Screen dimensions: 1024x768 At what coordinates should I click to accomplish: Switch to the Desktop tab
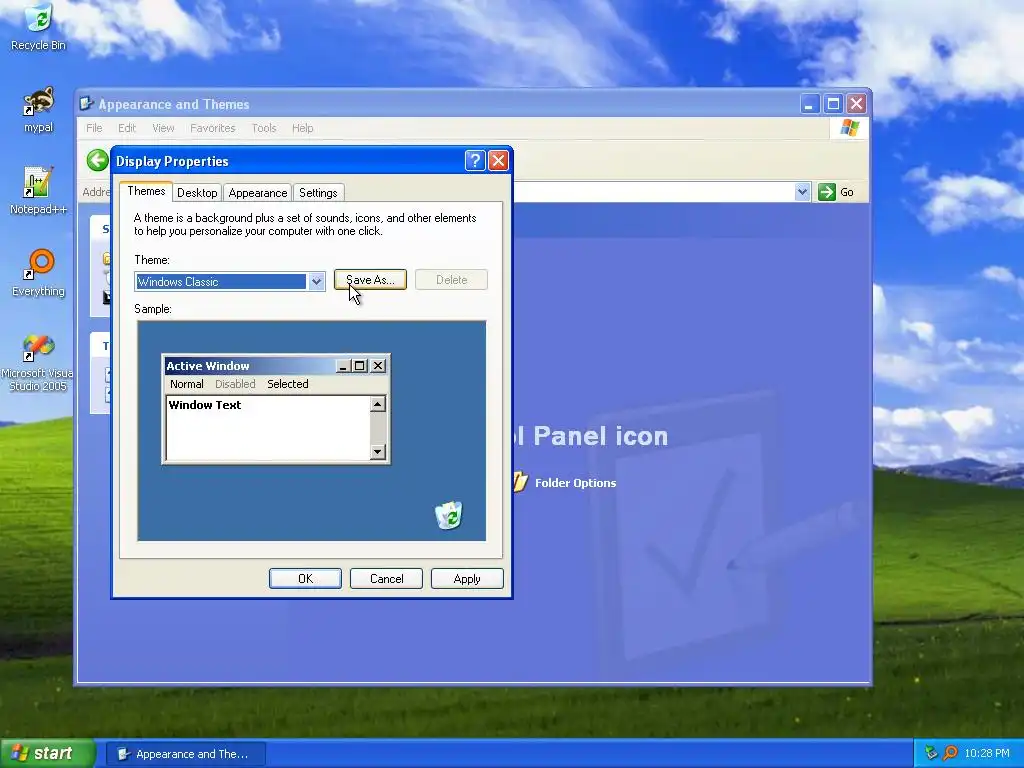coord(197,193)
